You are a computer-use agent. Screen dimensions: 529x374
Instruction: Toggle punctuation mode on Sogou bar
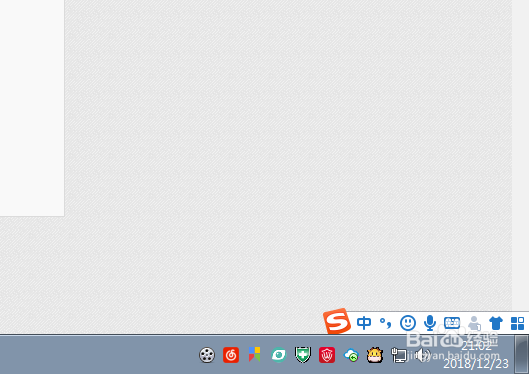[x=386, y=323]
